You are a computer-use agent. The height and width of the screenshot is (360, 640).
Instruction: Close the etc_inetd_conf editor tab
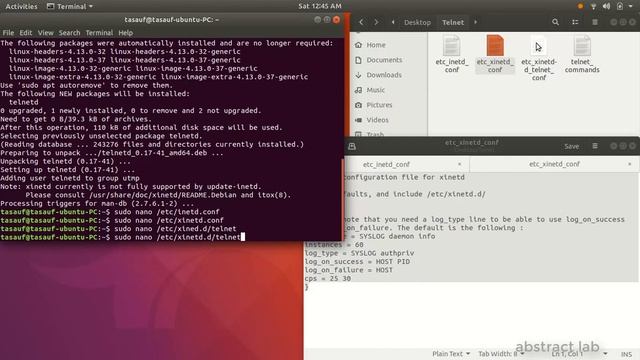coord(460,164)
